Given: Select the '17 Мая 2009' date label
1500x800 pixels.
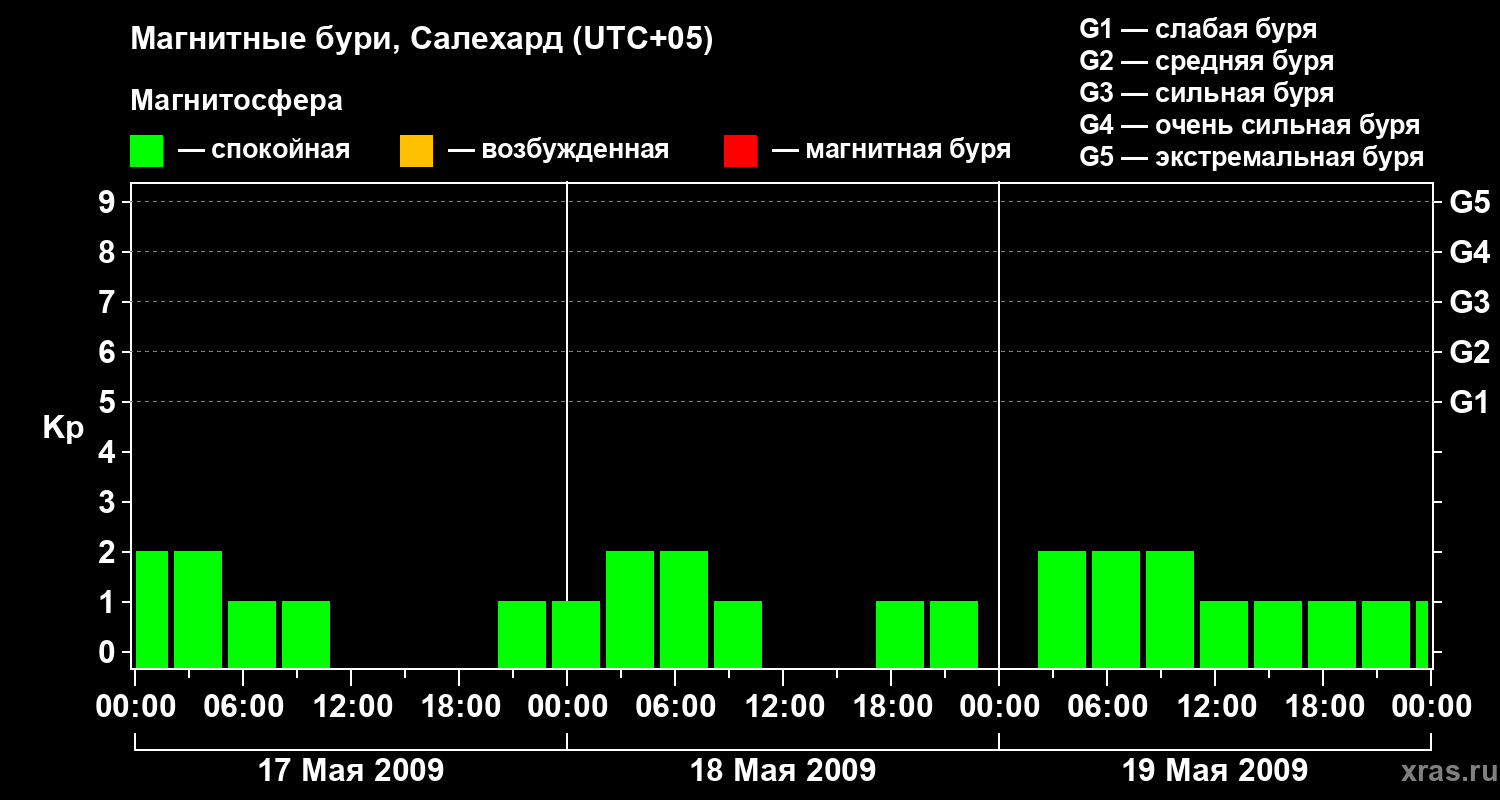Looking at the screenshot, I should [350, 771].
